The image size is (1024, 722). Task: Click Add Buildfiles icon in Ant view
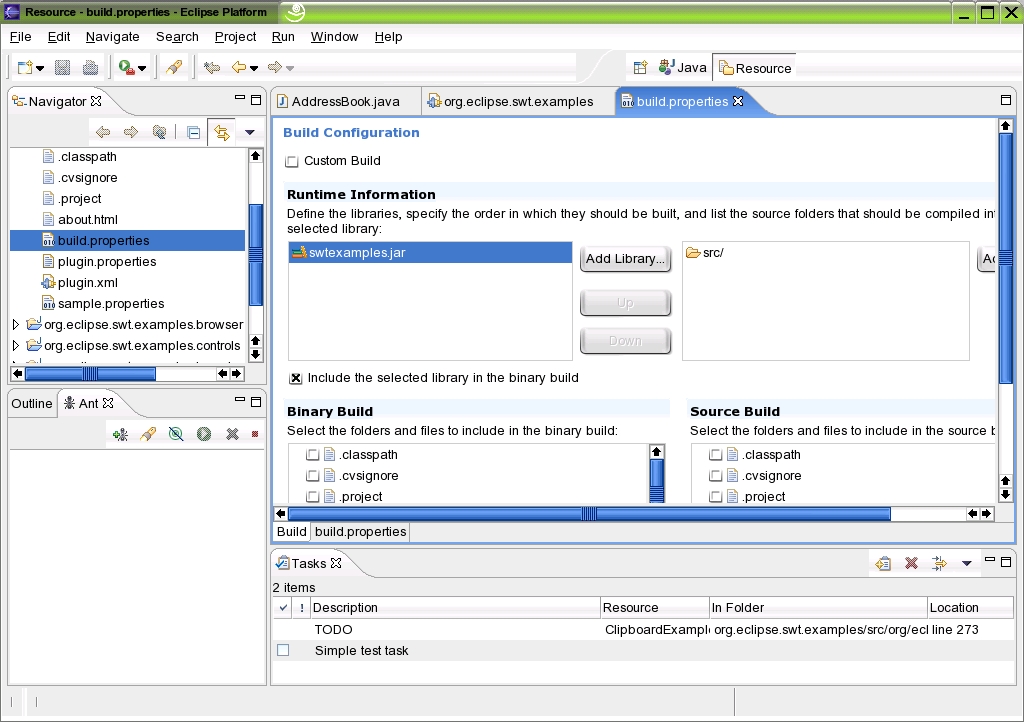[120, 434]
